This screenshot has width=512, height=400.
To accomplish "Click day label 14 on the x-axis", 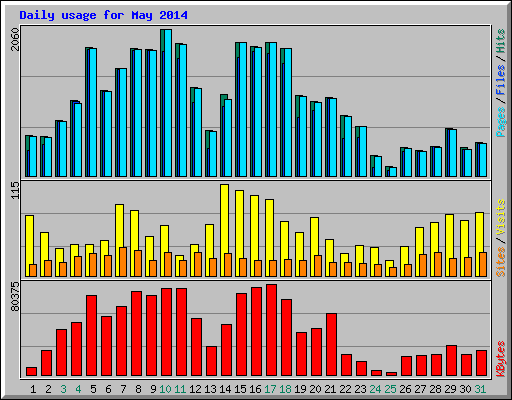I will coord(225,389).
